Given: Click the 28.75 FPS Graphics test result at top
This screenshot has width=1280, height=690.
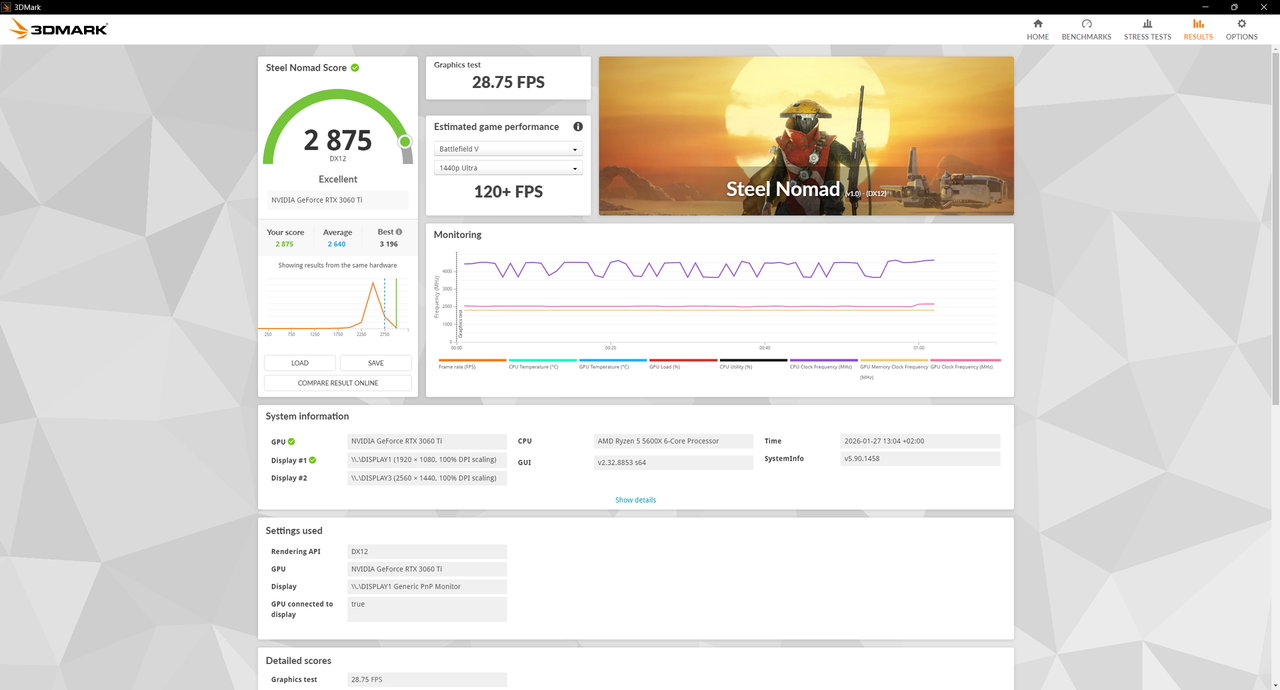Looking at the screenshot, I should 508,82.
